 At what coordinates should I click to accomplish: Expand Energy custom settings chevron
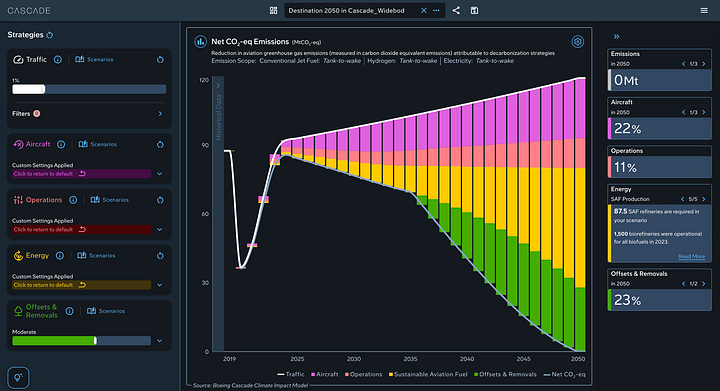click(160, 285)
